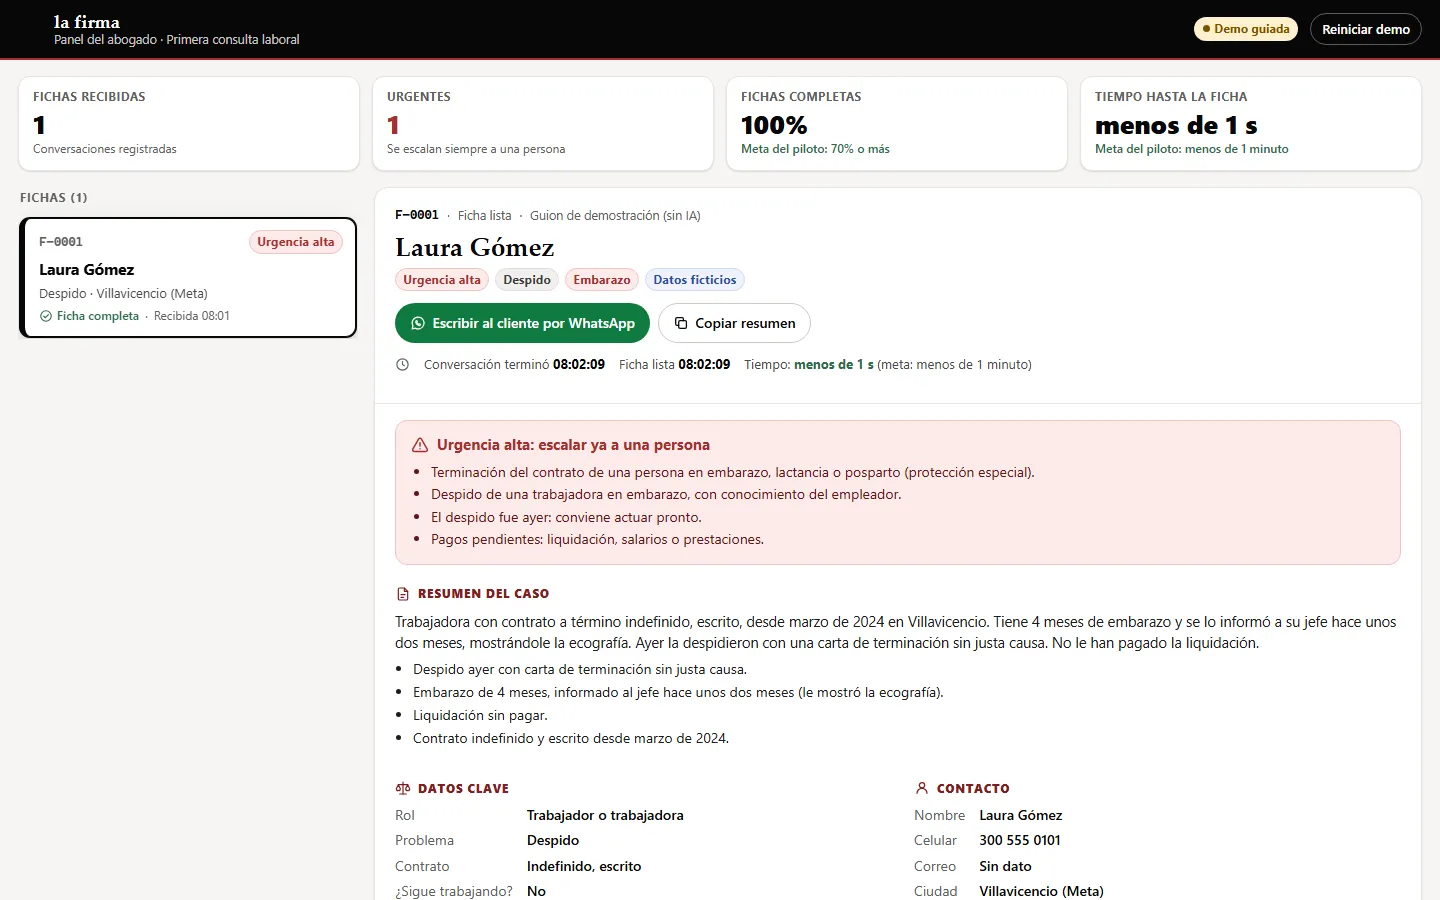Click the Contrato value Indefinido, escrito
Viewport: 1440px width, 900px height.
pos(584,867)
